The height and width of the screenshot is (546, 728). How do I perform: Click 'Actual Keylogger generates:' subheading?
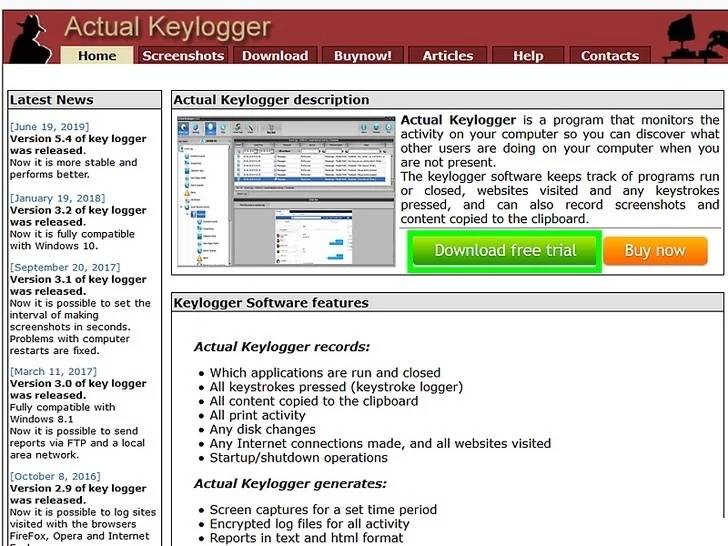click(290, 484)
